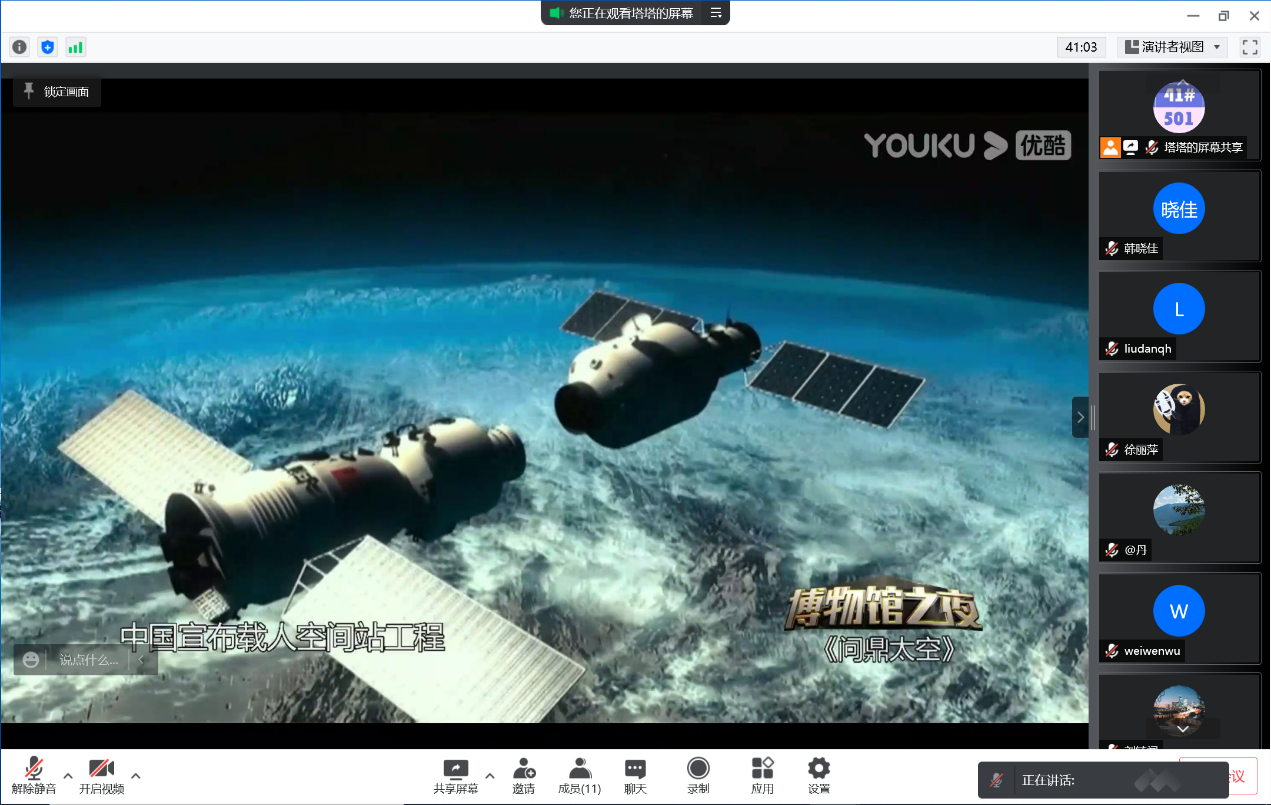Open the Members (成员) list
This screenshot has width=1271, height=805.
point(579,775)
